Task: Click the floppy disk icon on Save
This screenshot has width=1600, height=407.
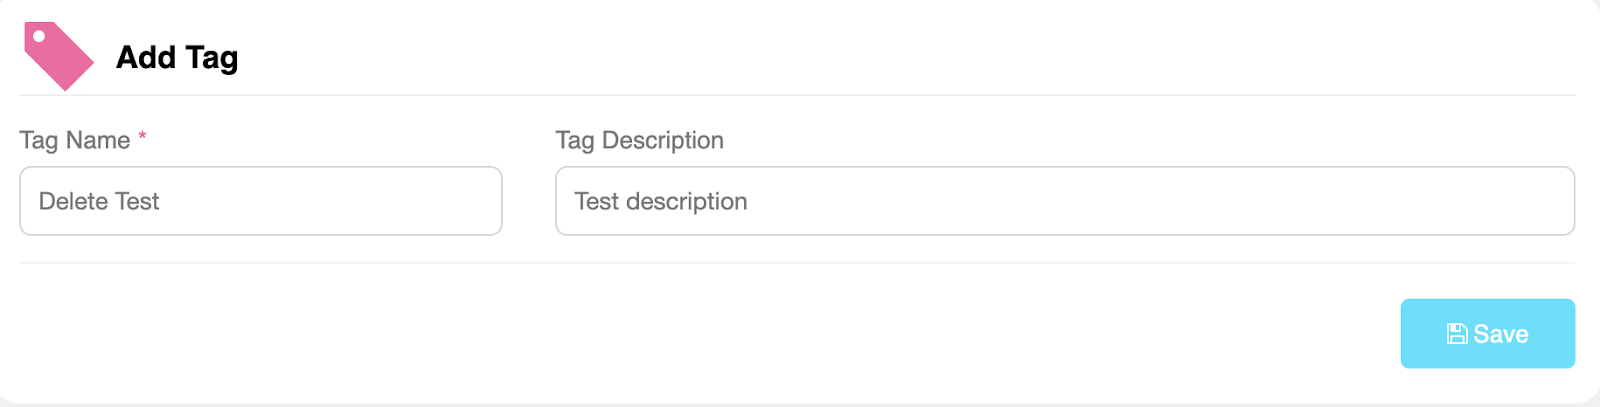Action: point(1457,334)
